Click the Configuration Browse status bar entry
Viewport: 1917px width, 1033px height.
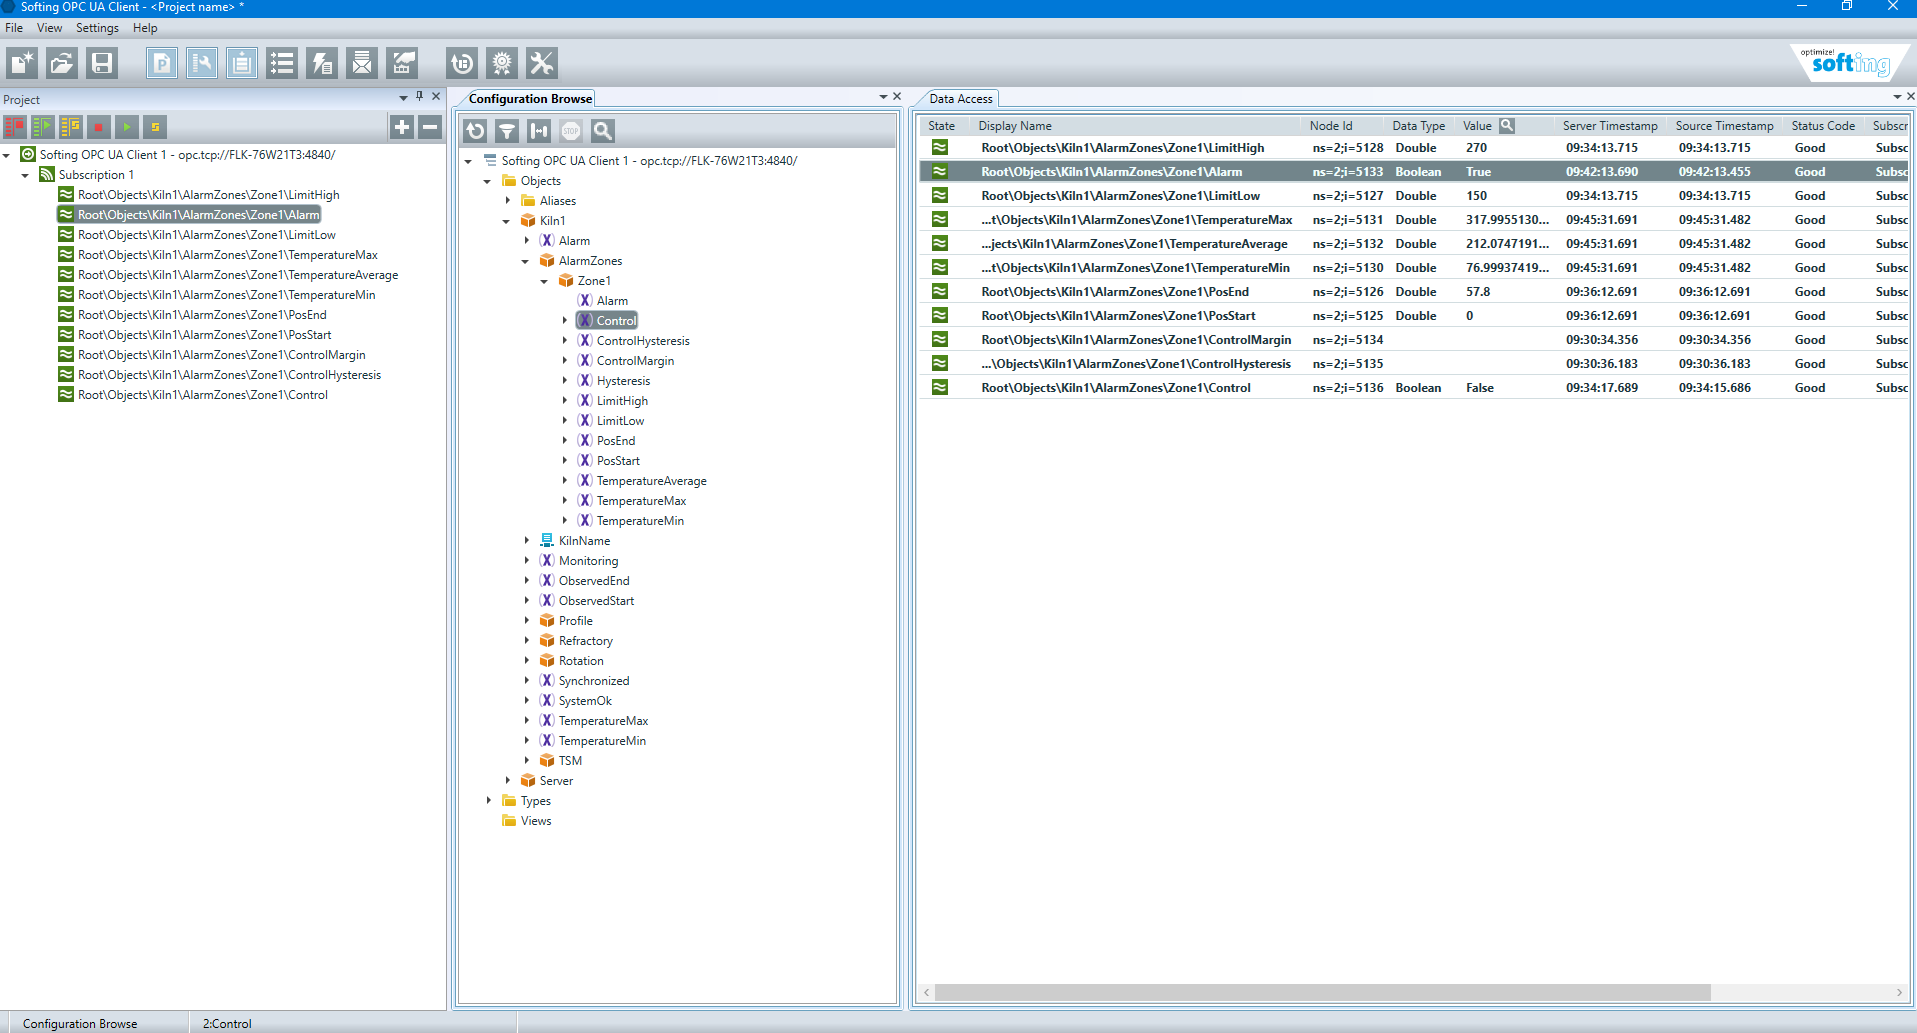[x=80, y=1023]
